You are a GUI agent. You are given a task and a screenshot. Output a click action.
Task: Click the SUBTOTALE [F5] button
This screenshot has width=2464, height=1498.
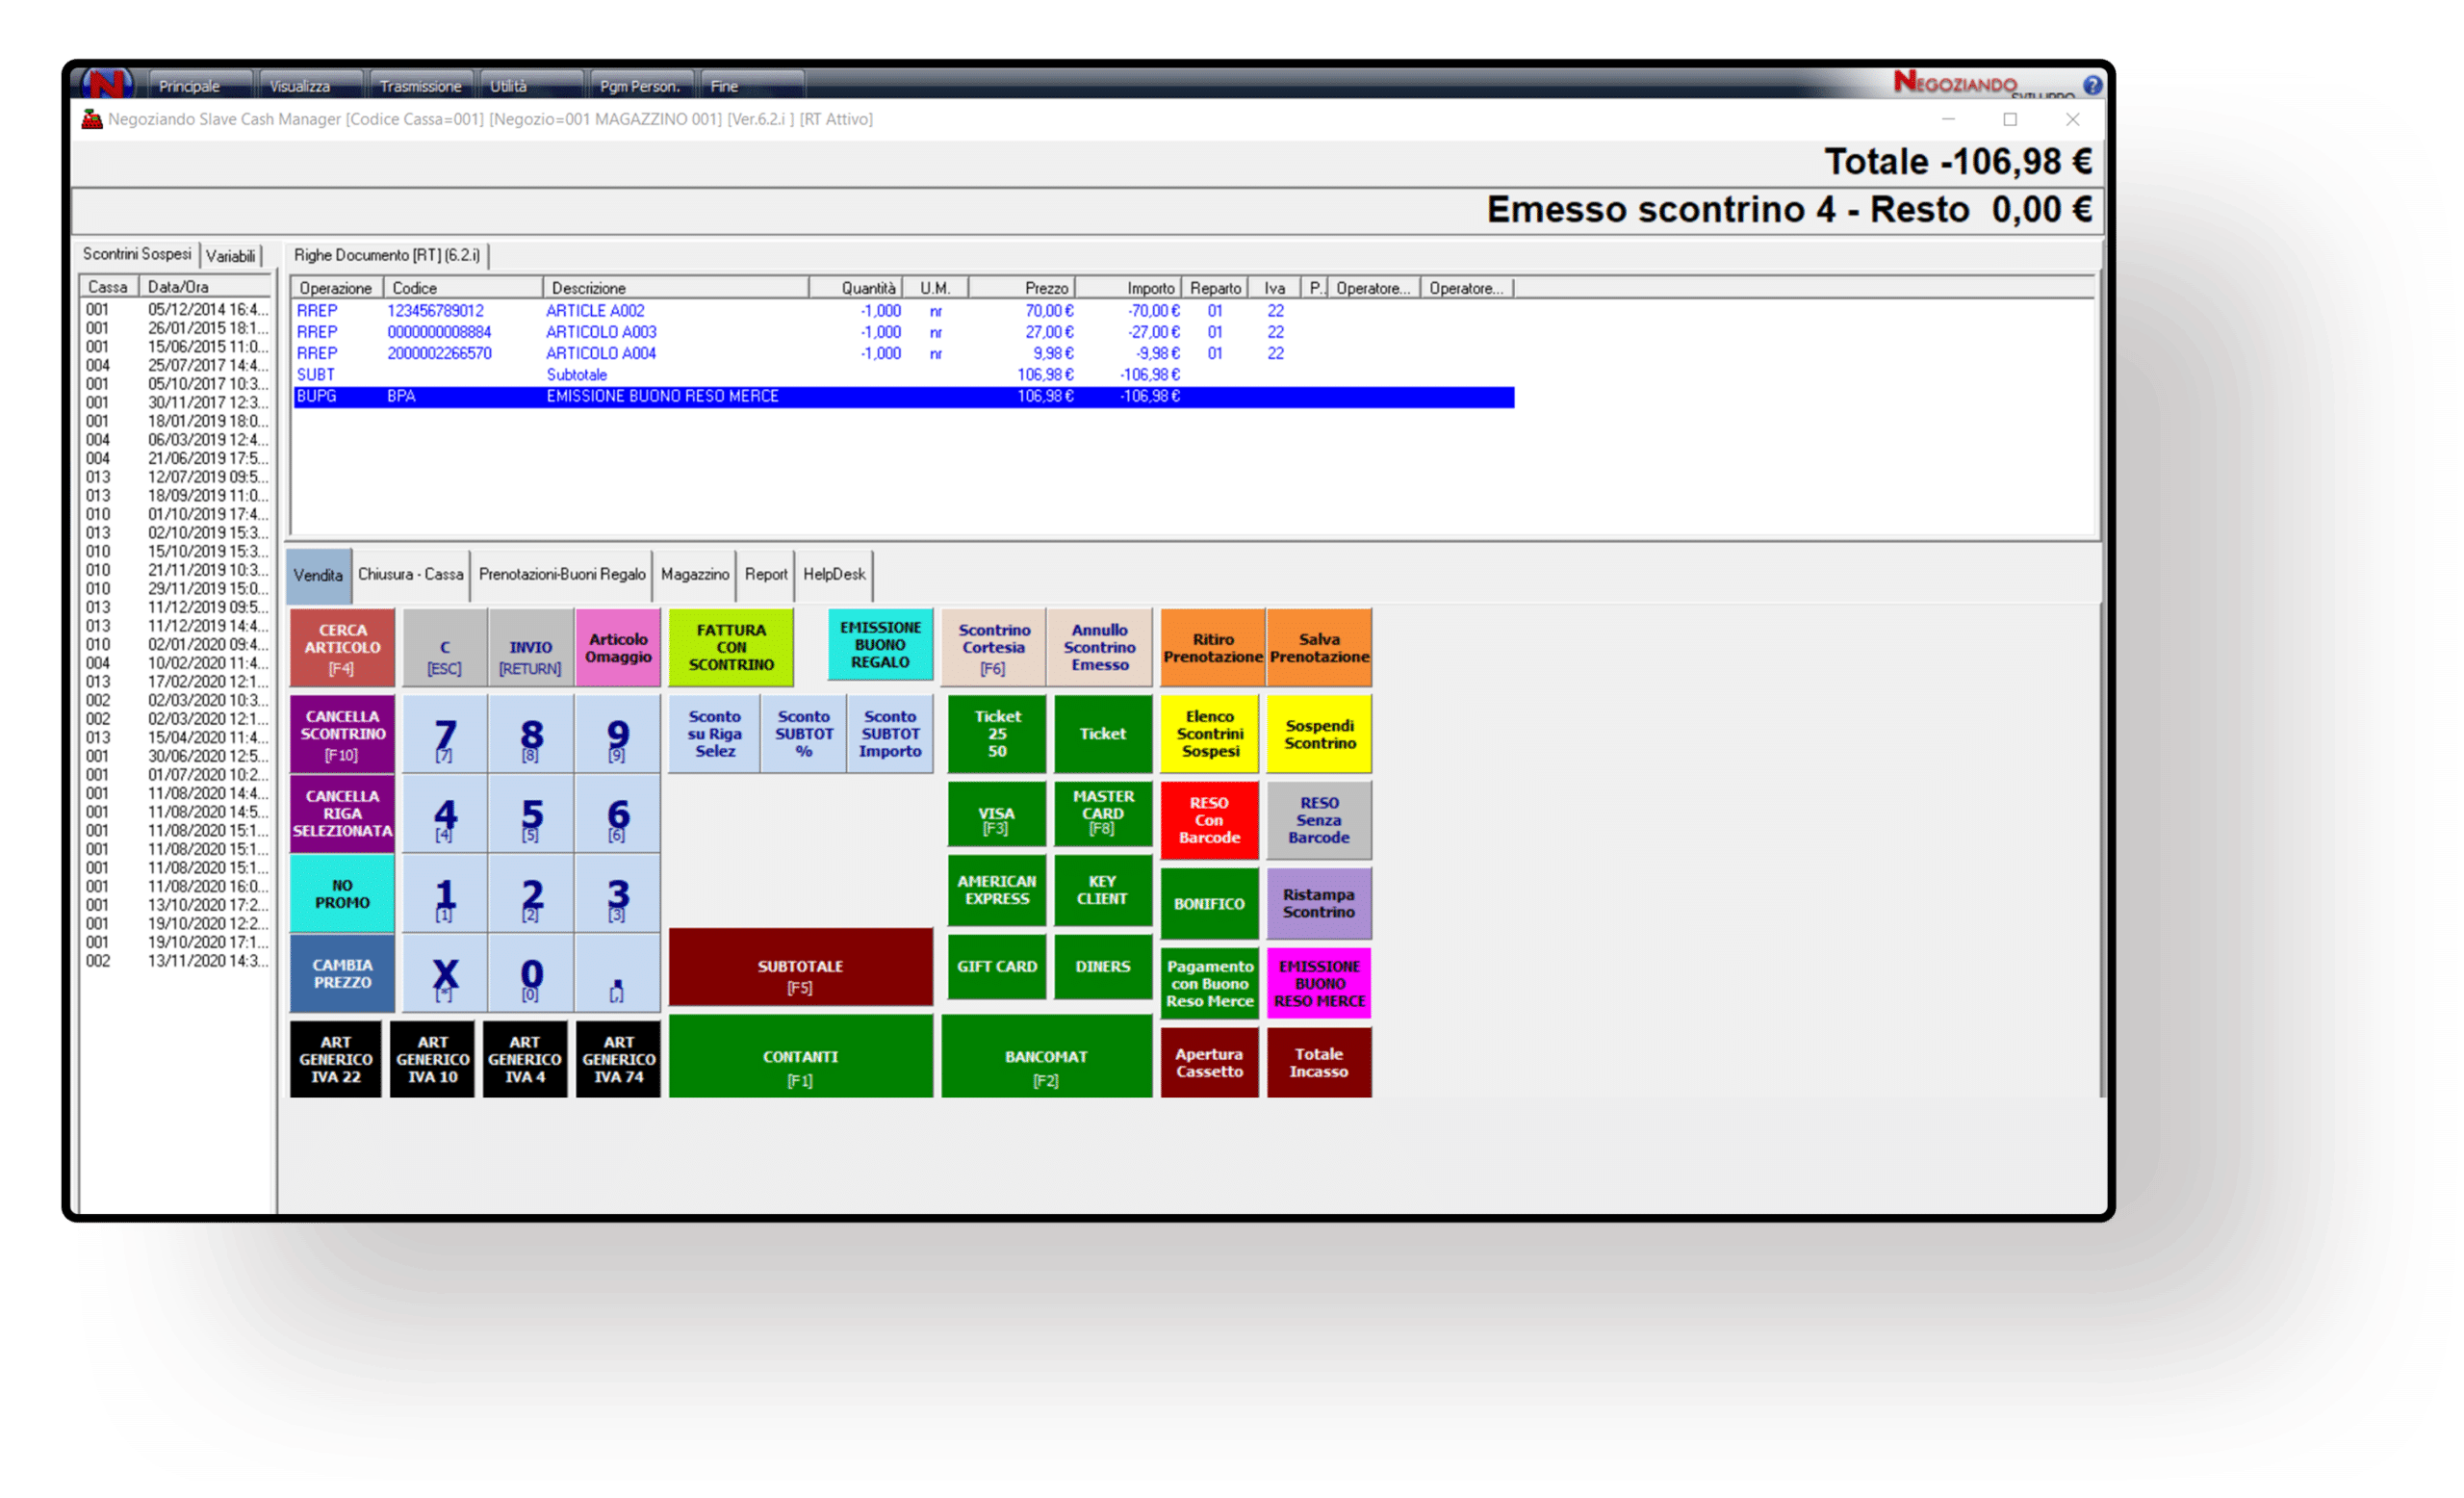coord(800,967)
